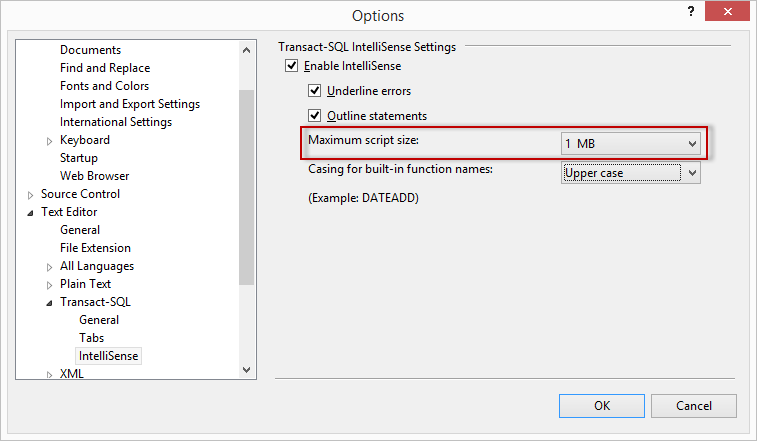The height and width of the screenshot is (441, 757).
Task: Collapse the Text Editor node
Action: pyautogui.click(x=31, y=213)
